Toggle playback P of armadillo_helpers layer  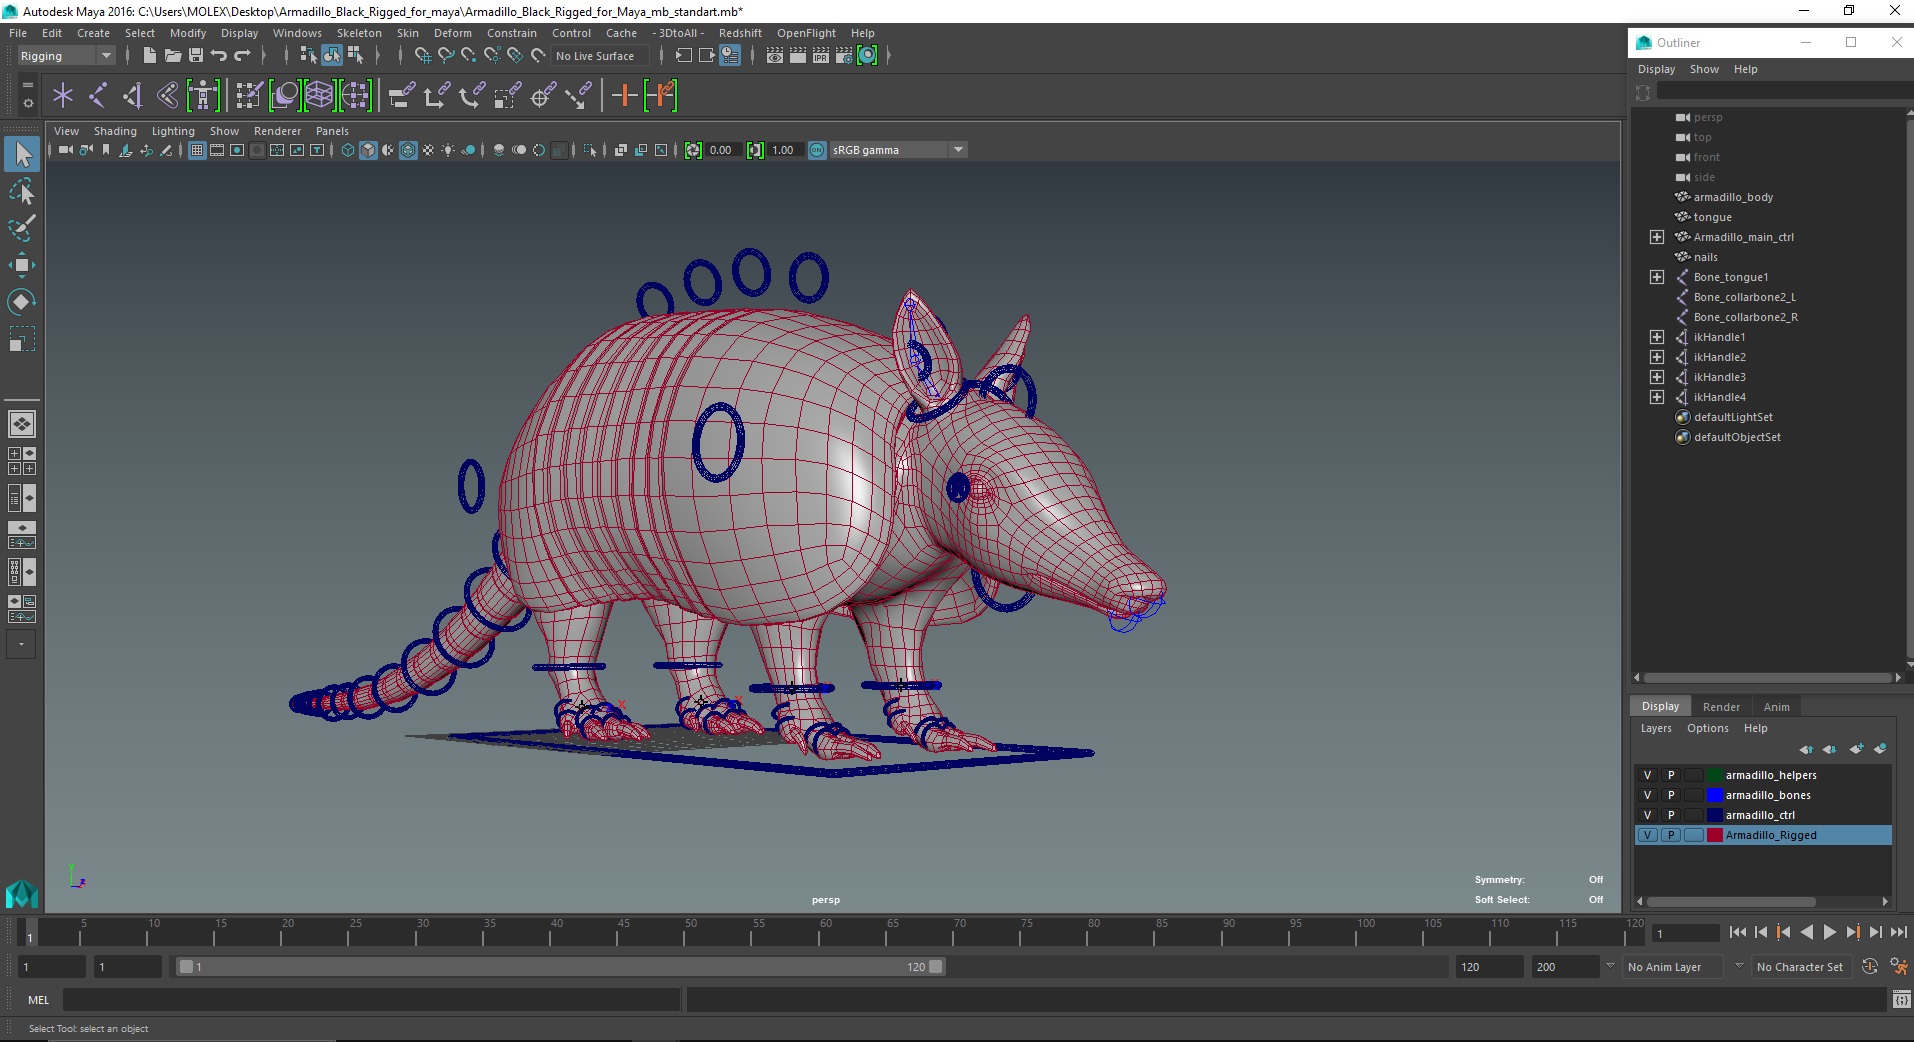[x=1671, y=775]
